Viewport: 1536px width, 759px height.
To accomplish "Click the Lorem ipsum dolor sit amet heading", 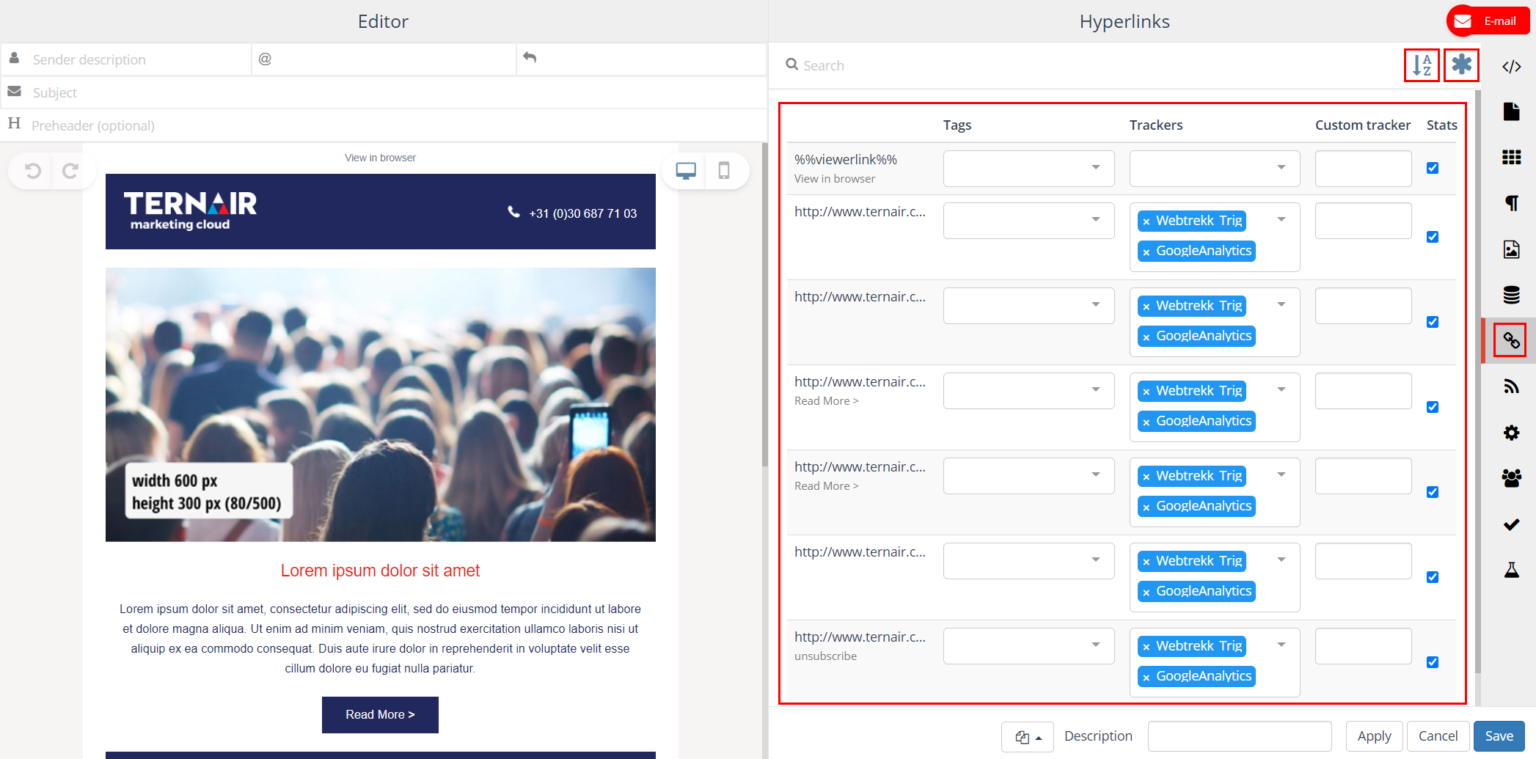I will 380,571.
